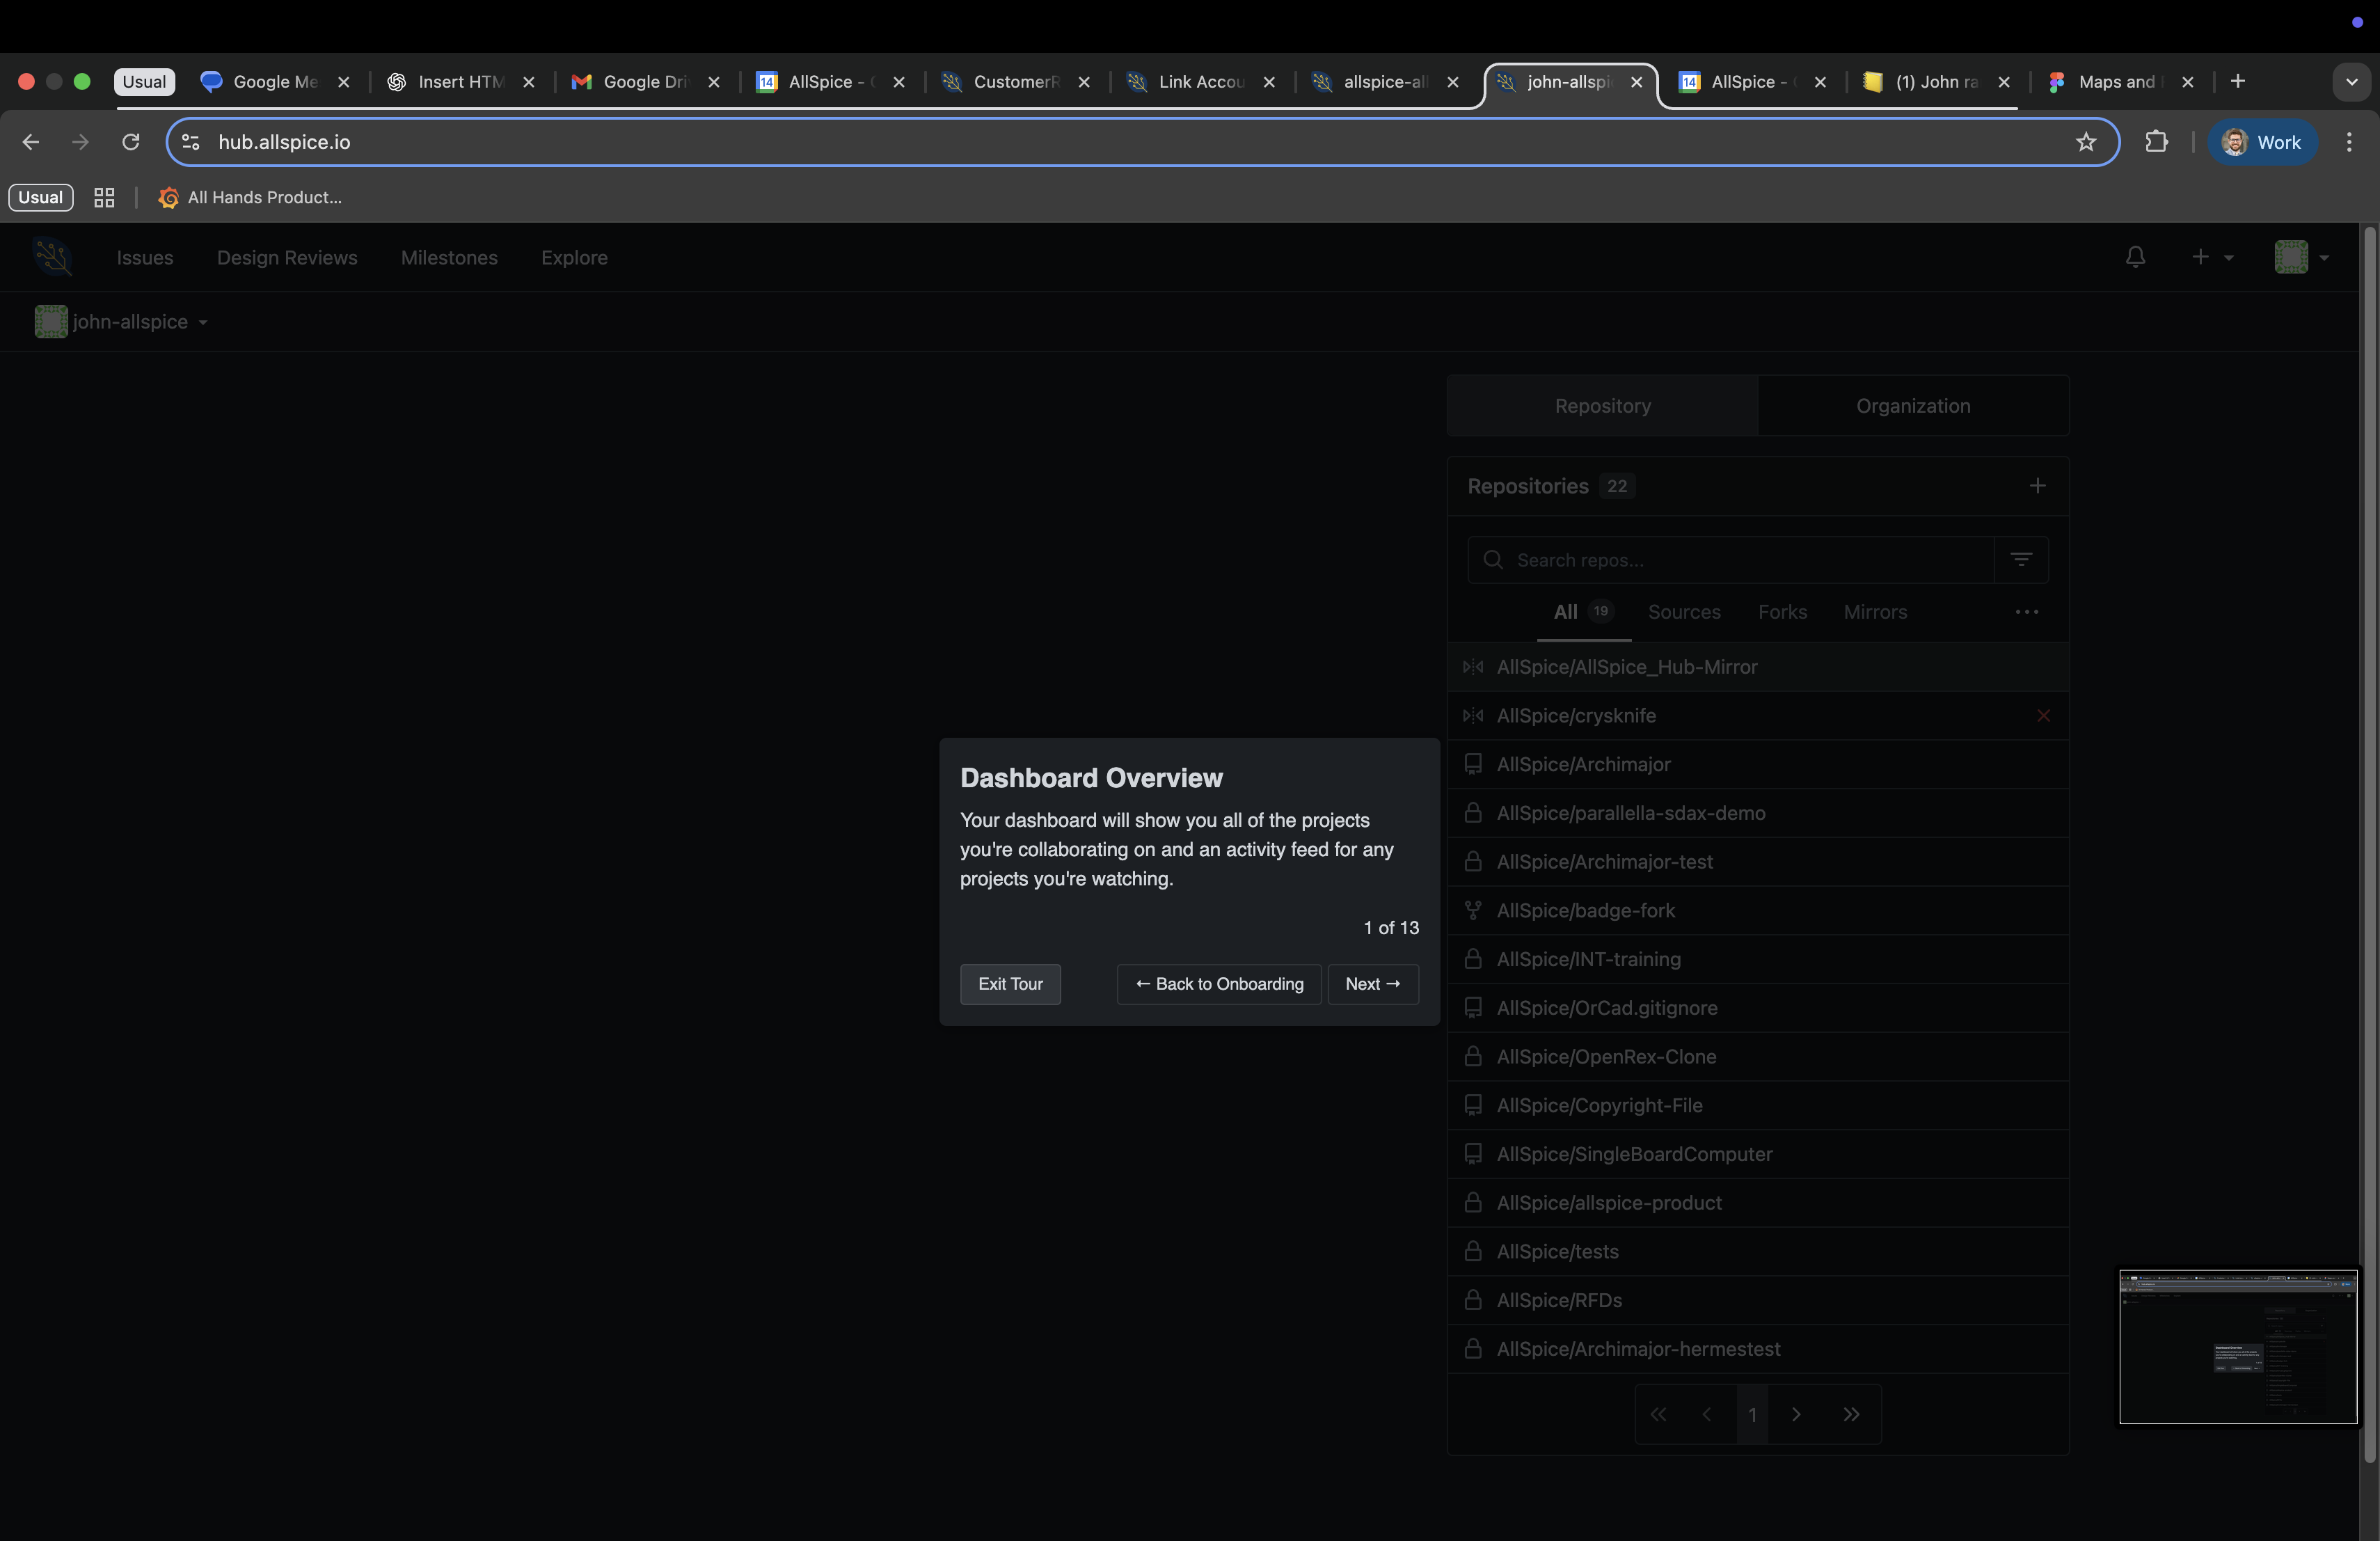Click the page vertical scrollbar
This screenshot has width=2380, height=1541.
(x=2369, y=845)
